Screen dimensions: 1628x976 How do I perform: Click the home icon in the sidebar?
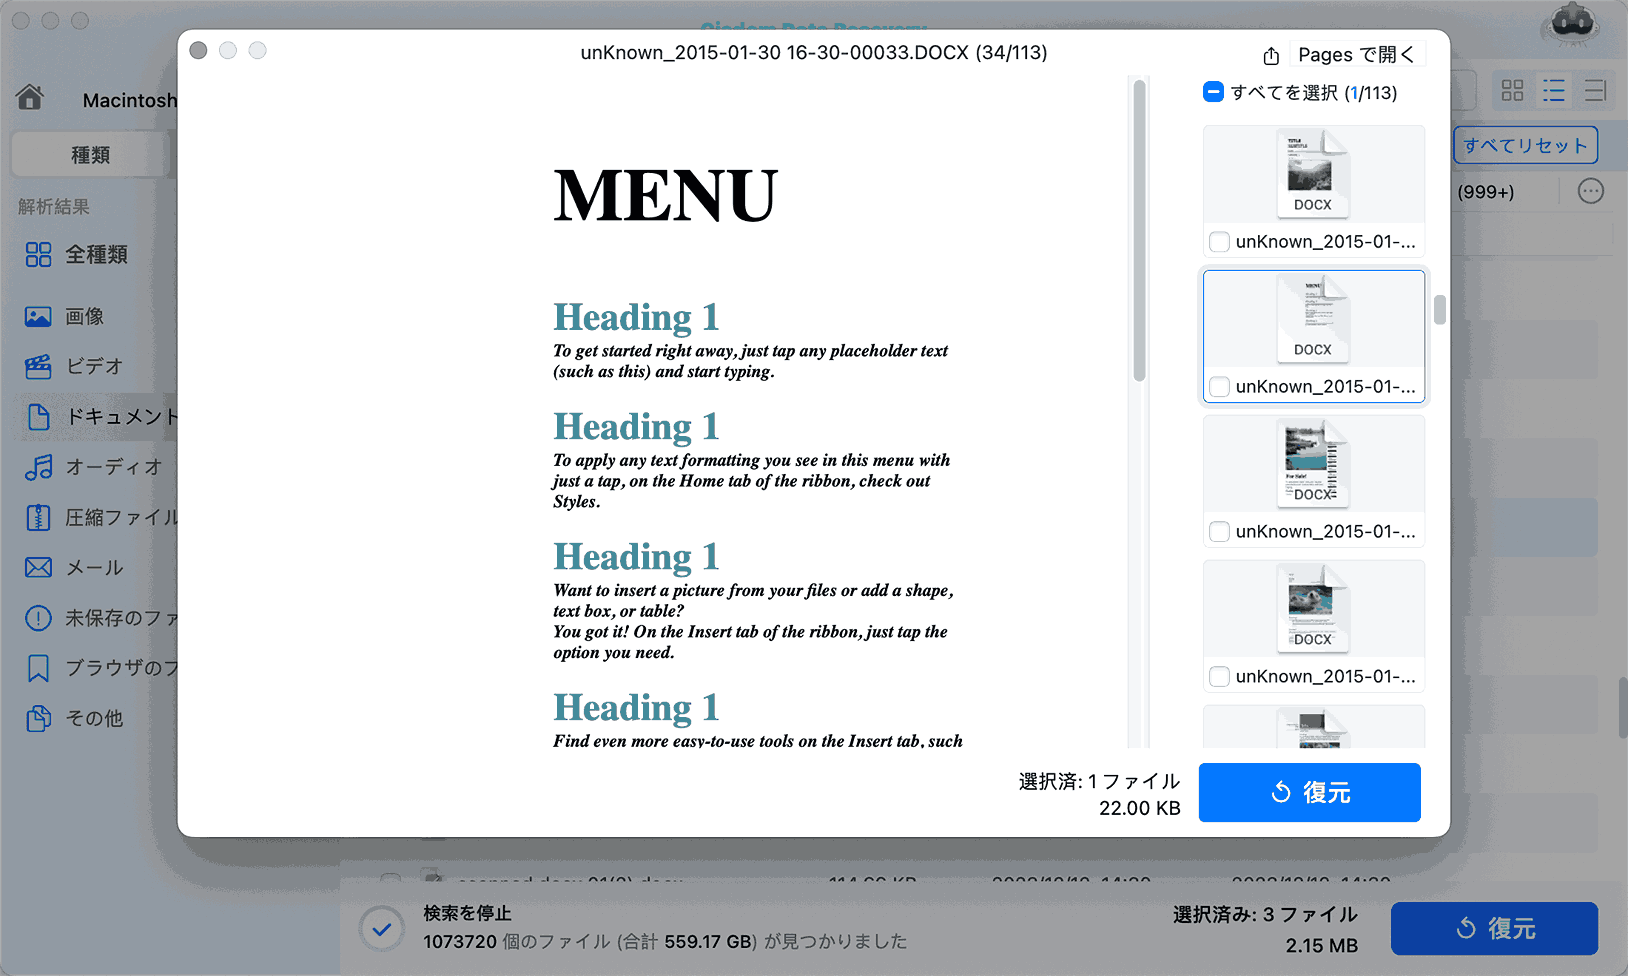click(x=30, y=97)
